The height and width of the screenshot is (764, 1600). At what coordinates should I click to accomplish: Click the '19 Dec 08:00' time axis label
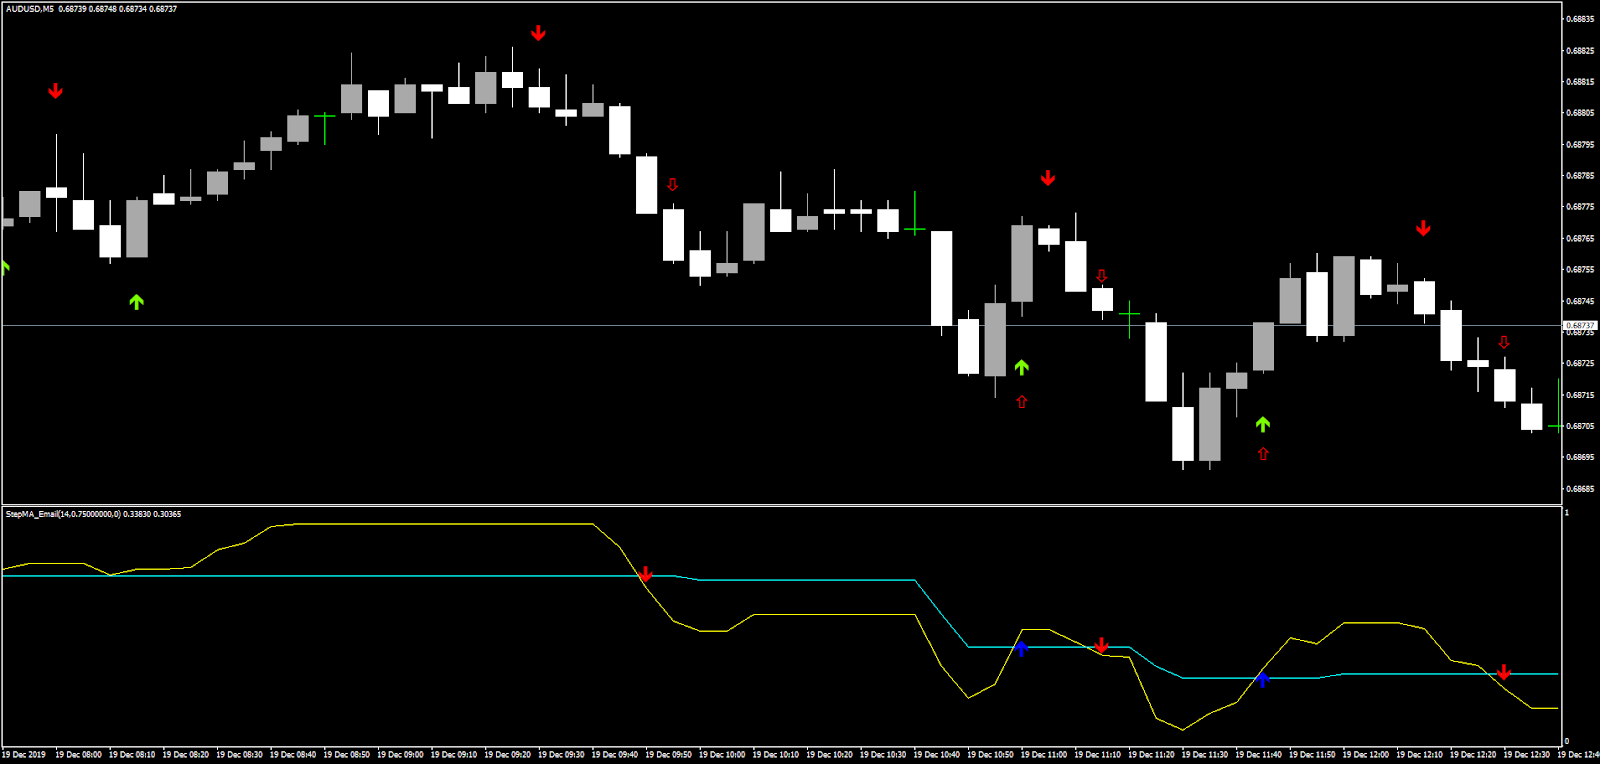[78, 755]
